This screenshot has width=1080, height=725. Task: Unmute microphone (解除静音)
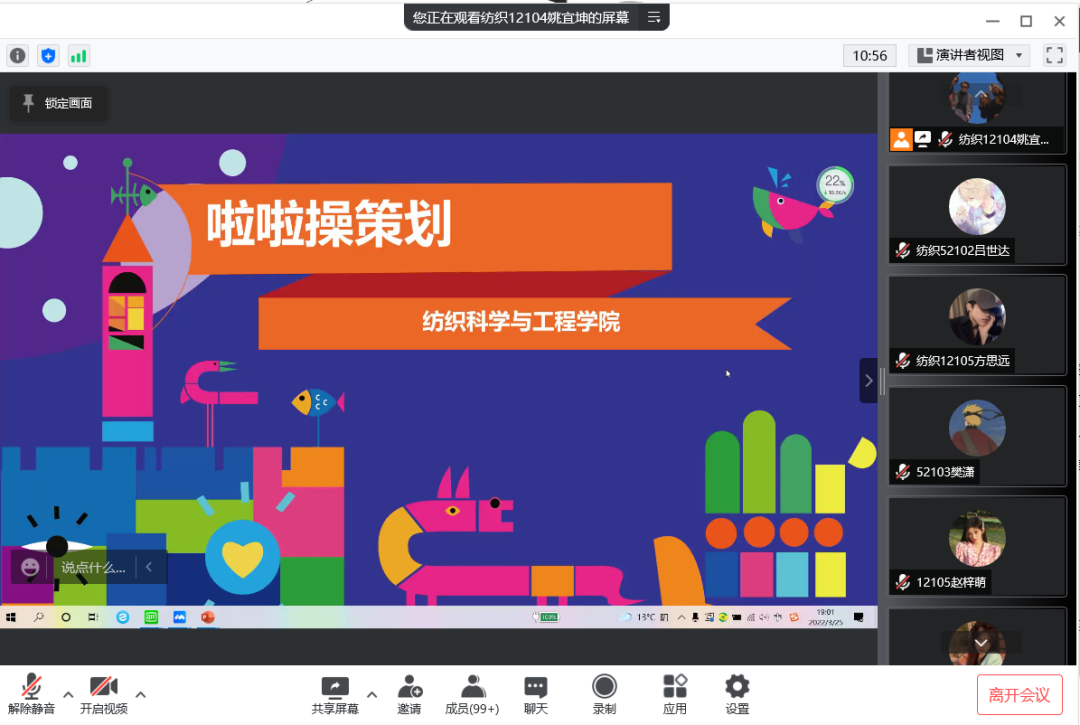pos(31,694)
